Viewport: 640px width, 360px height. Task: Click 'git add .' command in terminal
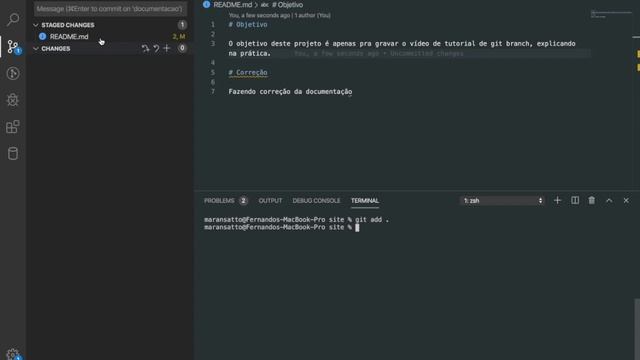pyautogui.click(x=372, y=220)
